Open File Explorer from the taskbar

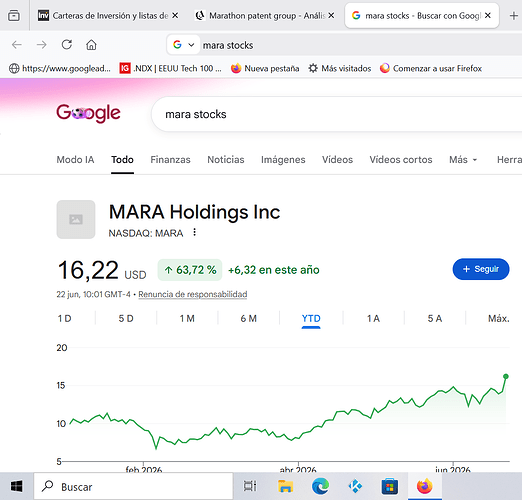tap(286, 486)
